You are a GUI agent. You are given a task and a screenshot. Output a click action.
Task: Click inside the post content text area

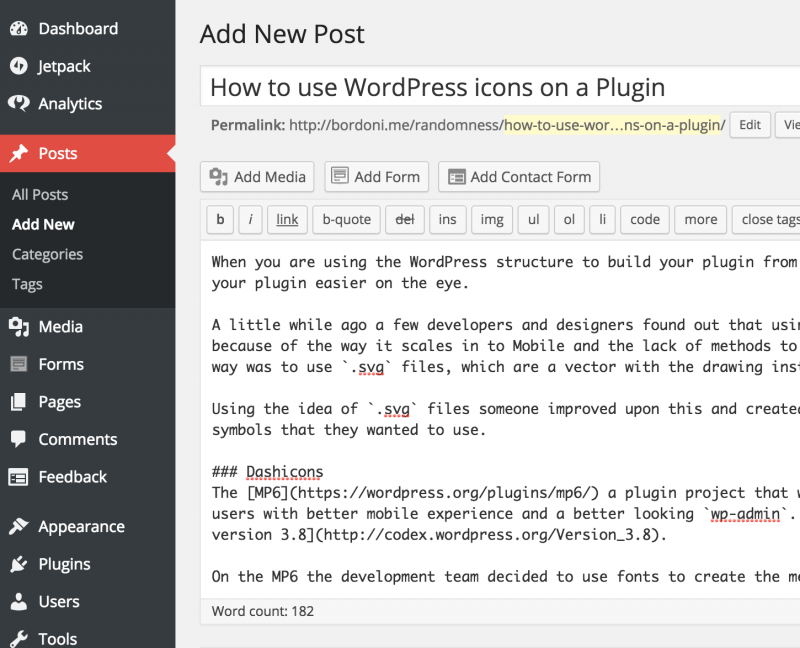click(x=500, y=418)
